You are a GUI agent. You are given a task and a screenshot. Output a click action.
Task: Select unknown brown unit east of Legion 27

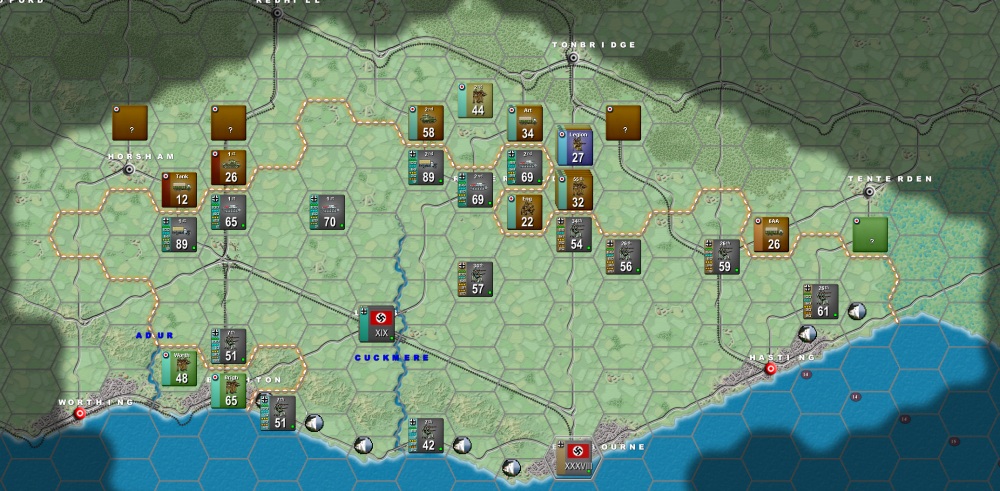pyautogui.click(x=623, y=122)
